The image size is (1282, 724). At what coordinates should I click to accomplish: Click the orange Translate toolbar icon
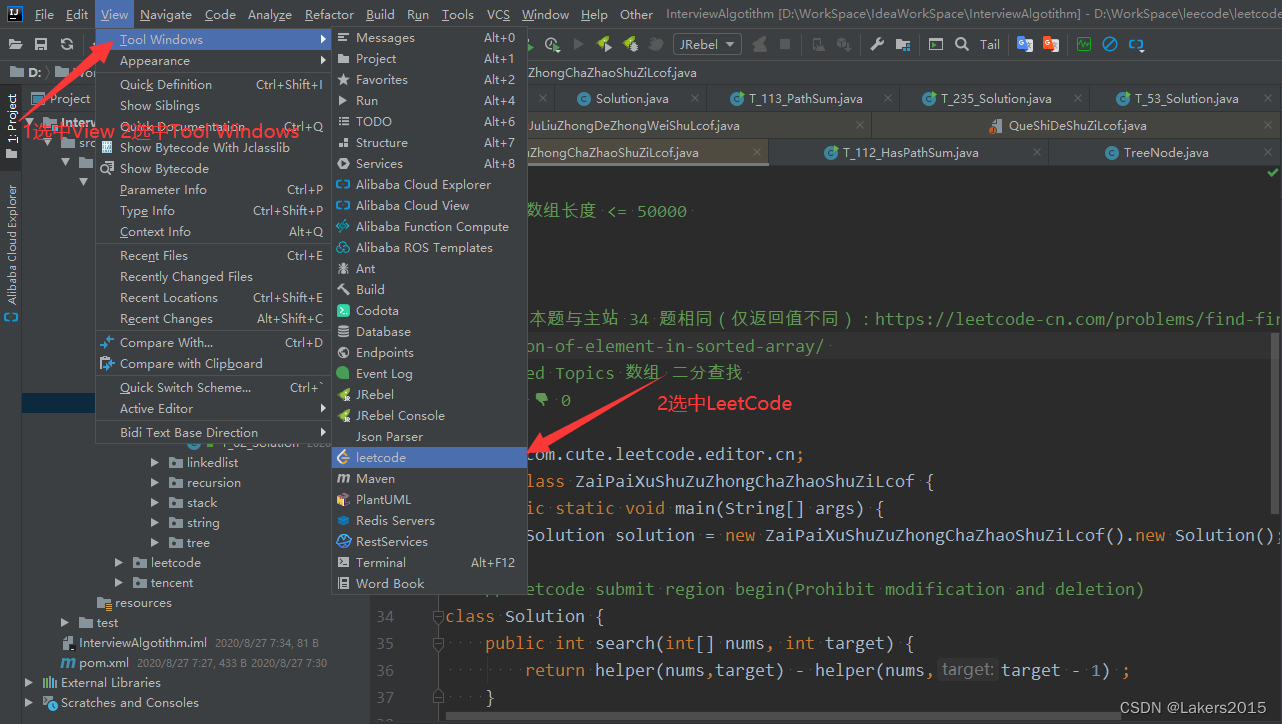[x=1051, y=44]
